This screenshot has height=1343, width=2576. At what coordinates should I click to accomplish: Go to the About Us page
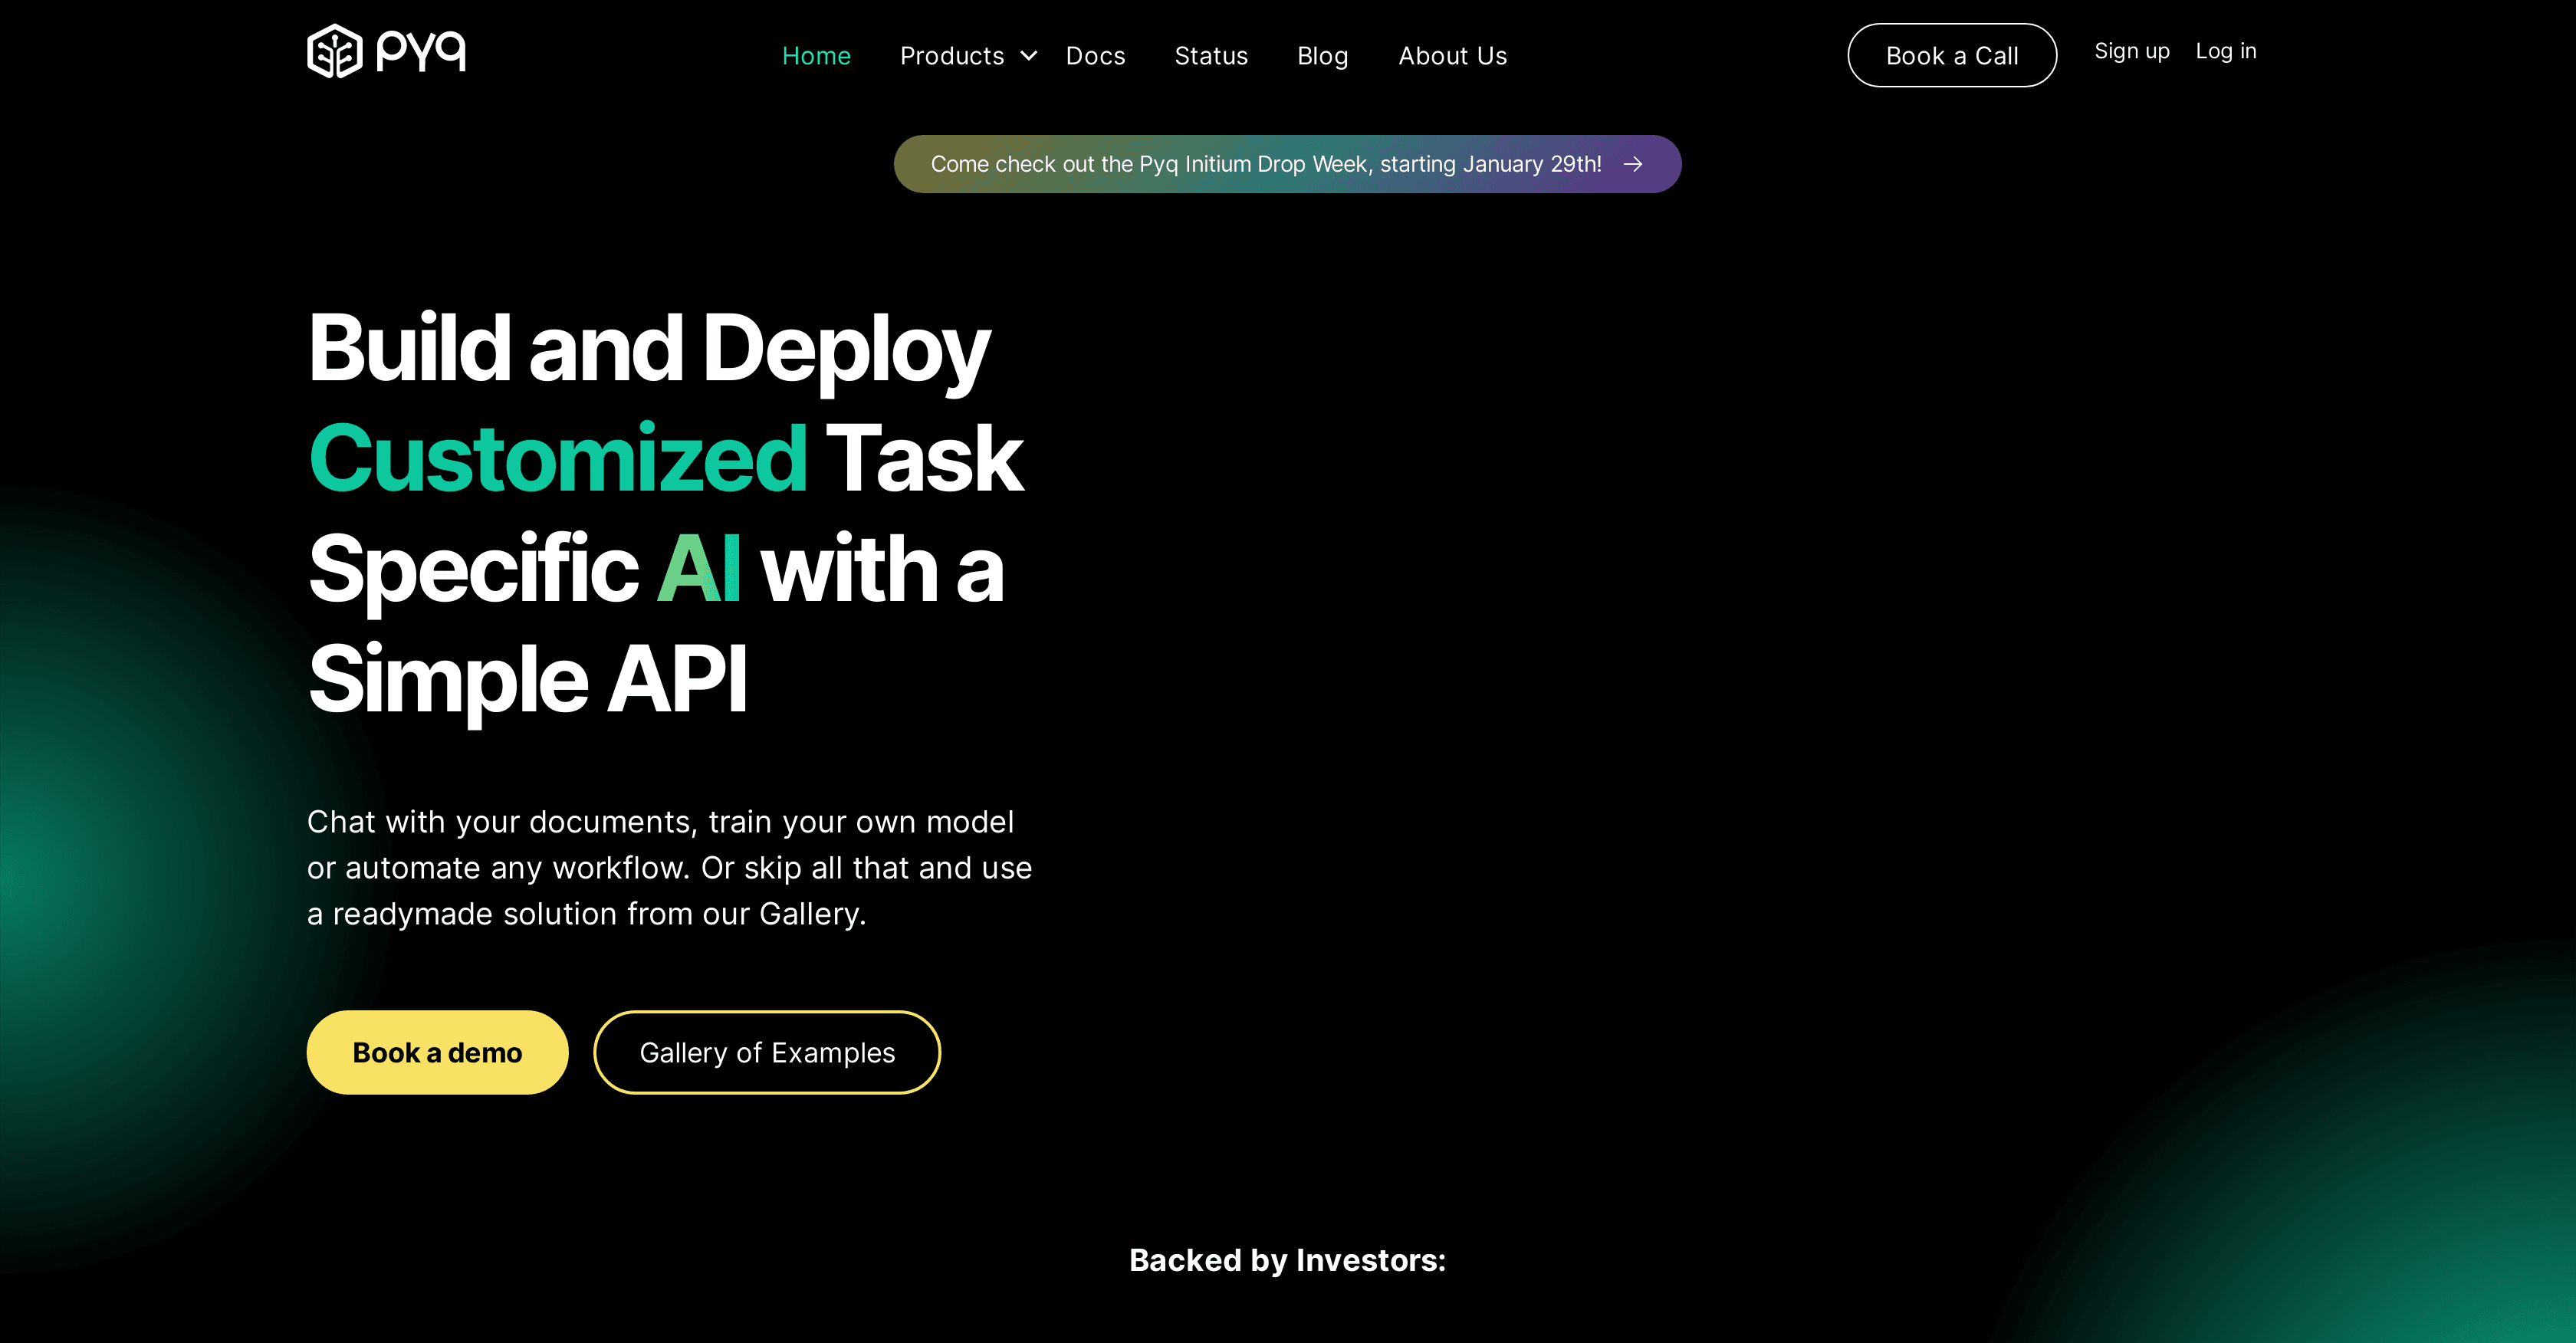(x=1452, y=56)
